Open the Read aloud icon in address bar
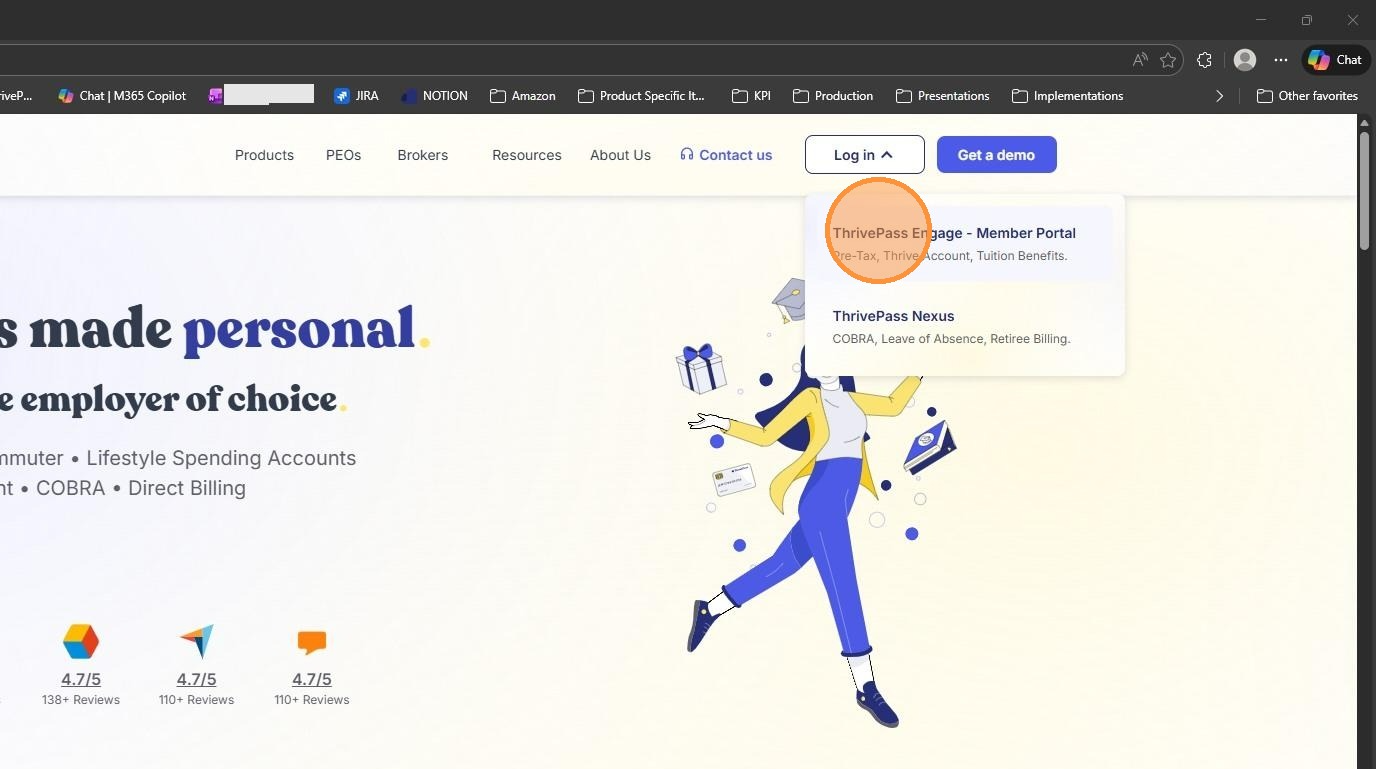Viewport: 1376px width, 769px height. (x=1140, y=60)
